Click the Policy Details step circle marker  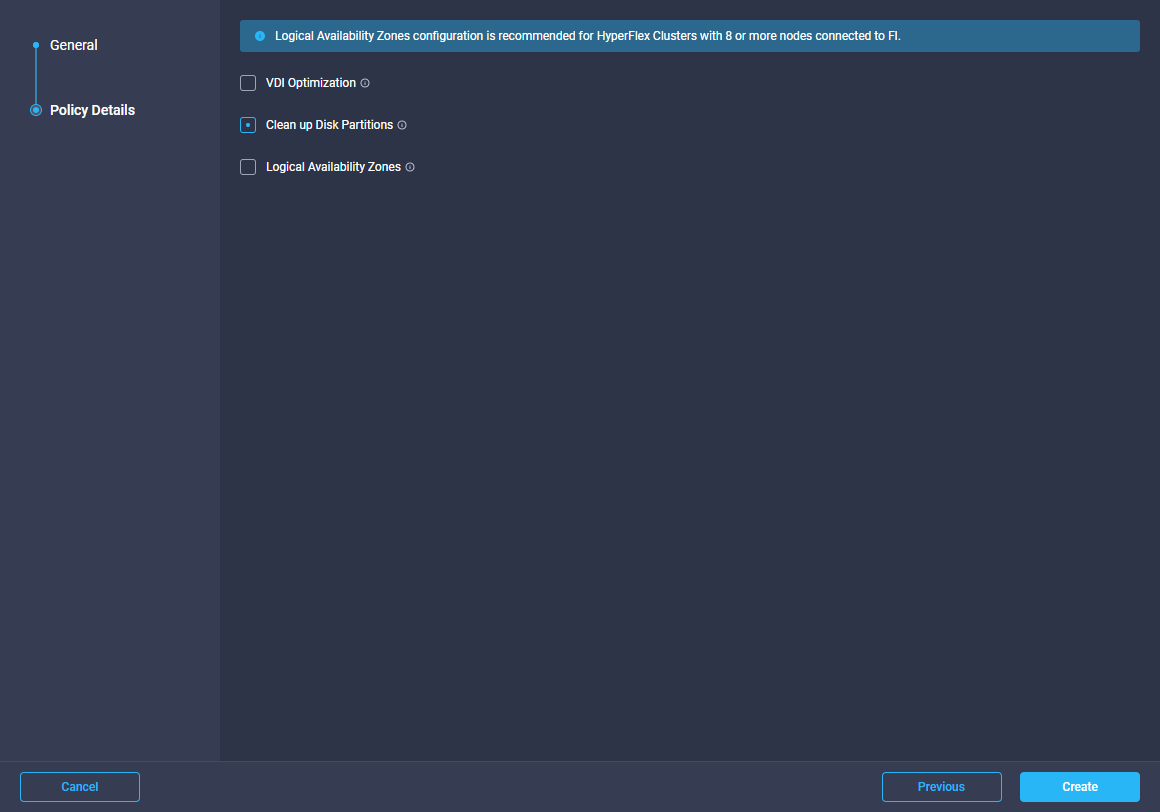coord(36,110)
